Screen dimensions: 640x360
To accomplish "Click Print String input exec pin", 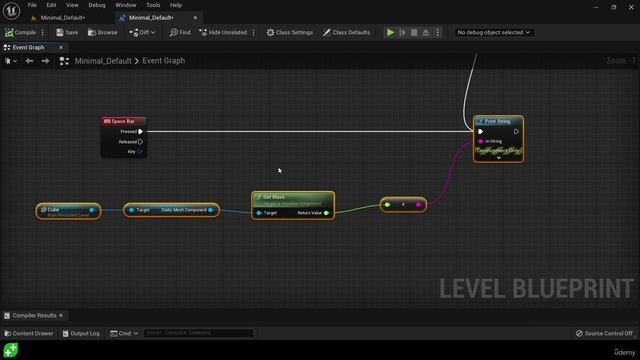I will [x=480, y=131].
